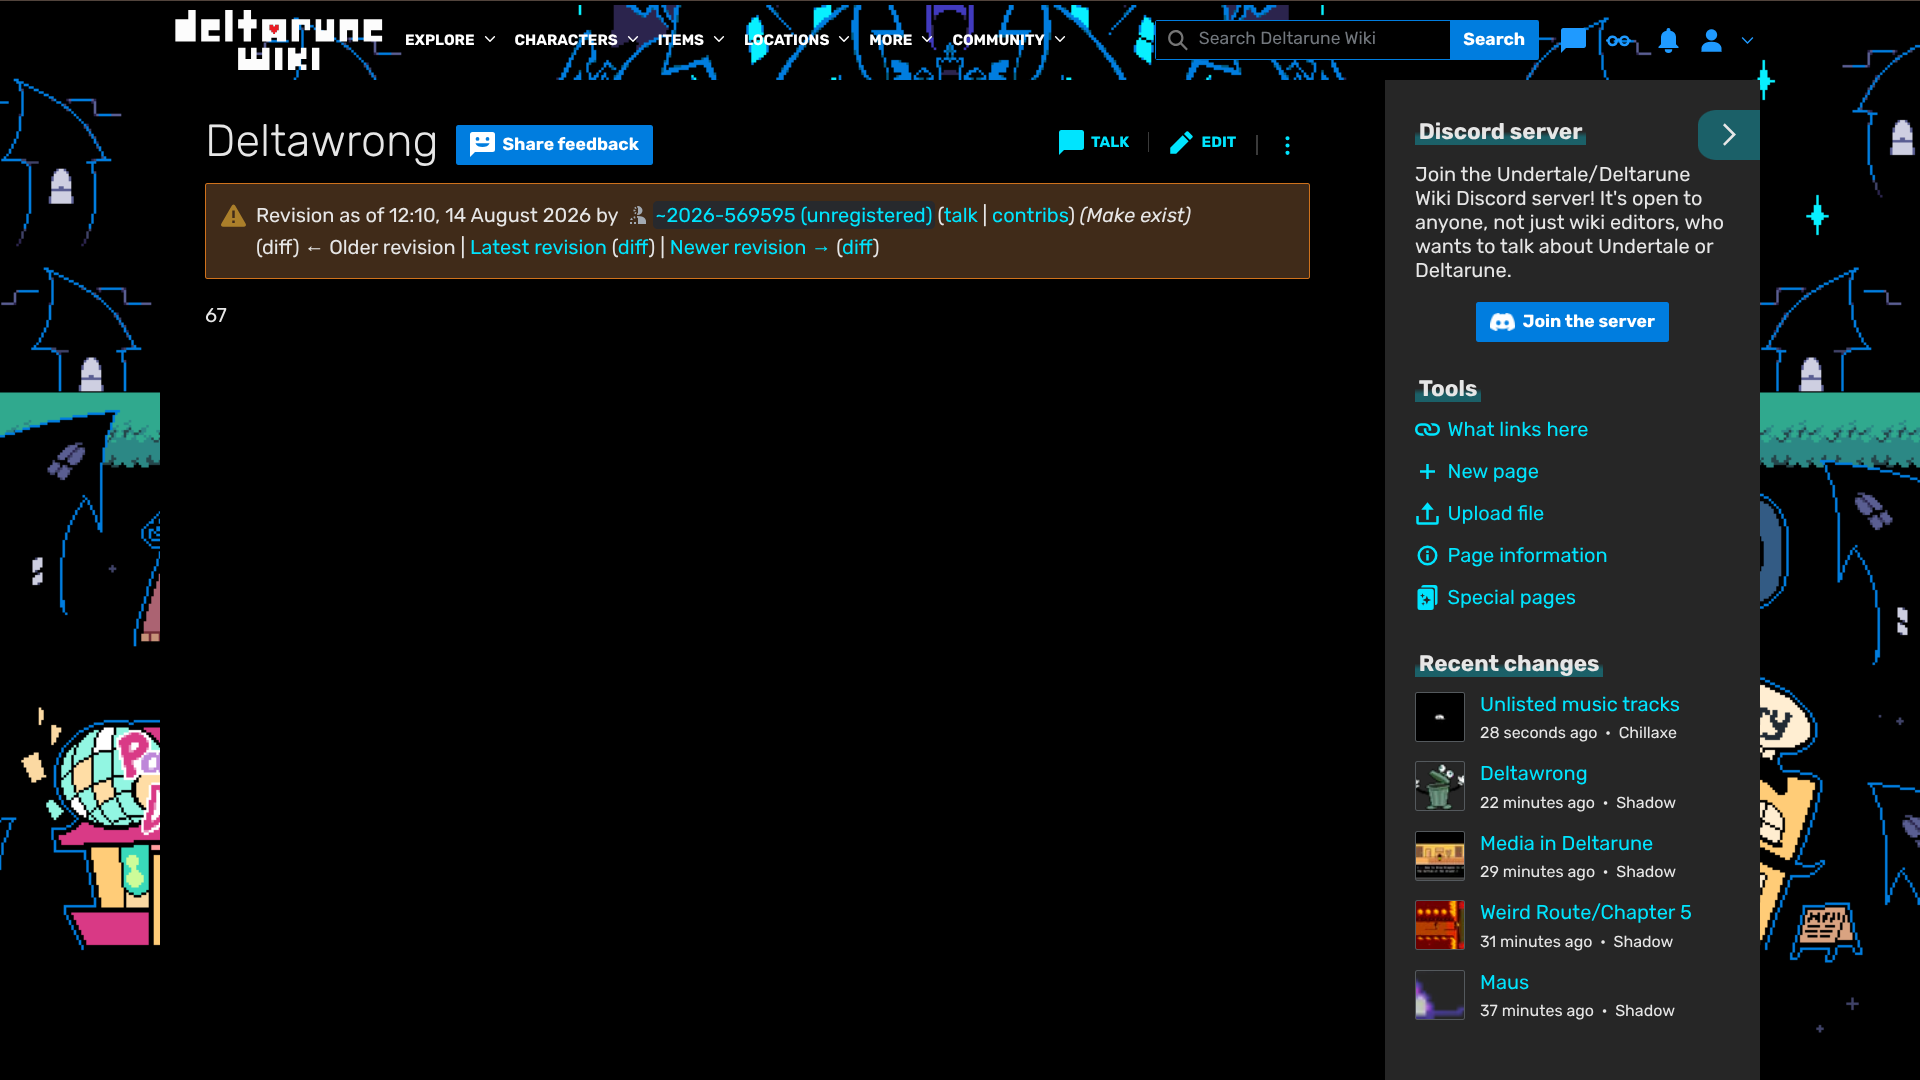Click the Deltawrong recent change thumbnail
The width and height of the screenshot is (1920, 1080).
coord(1440,786)
